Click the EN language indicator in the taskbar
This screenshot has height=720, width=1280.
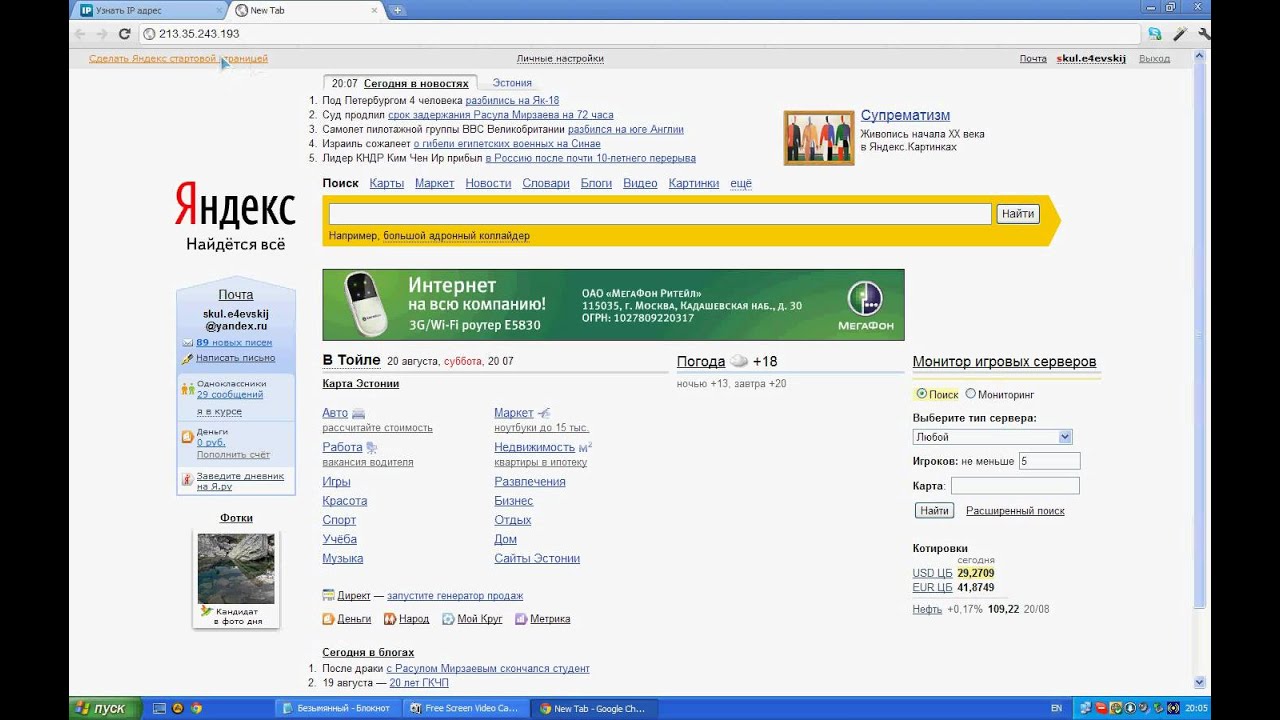(1056, 708)
